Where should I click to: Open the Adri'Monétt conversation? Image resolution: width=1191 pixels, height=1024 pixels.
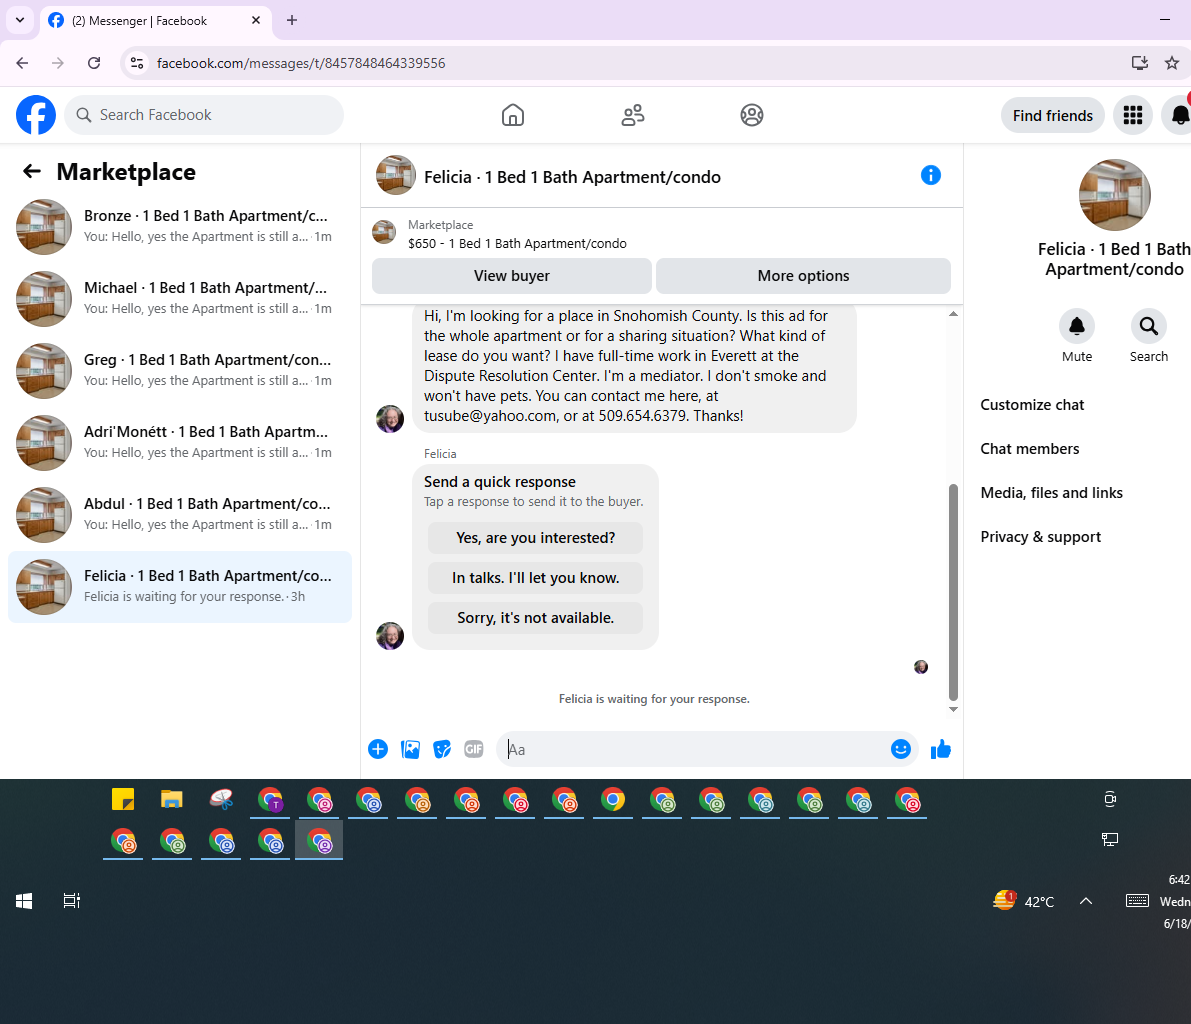coord(180,443)
